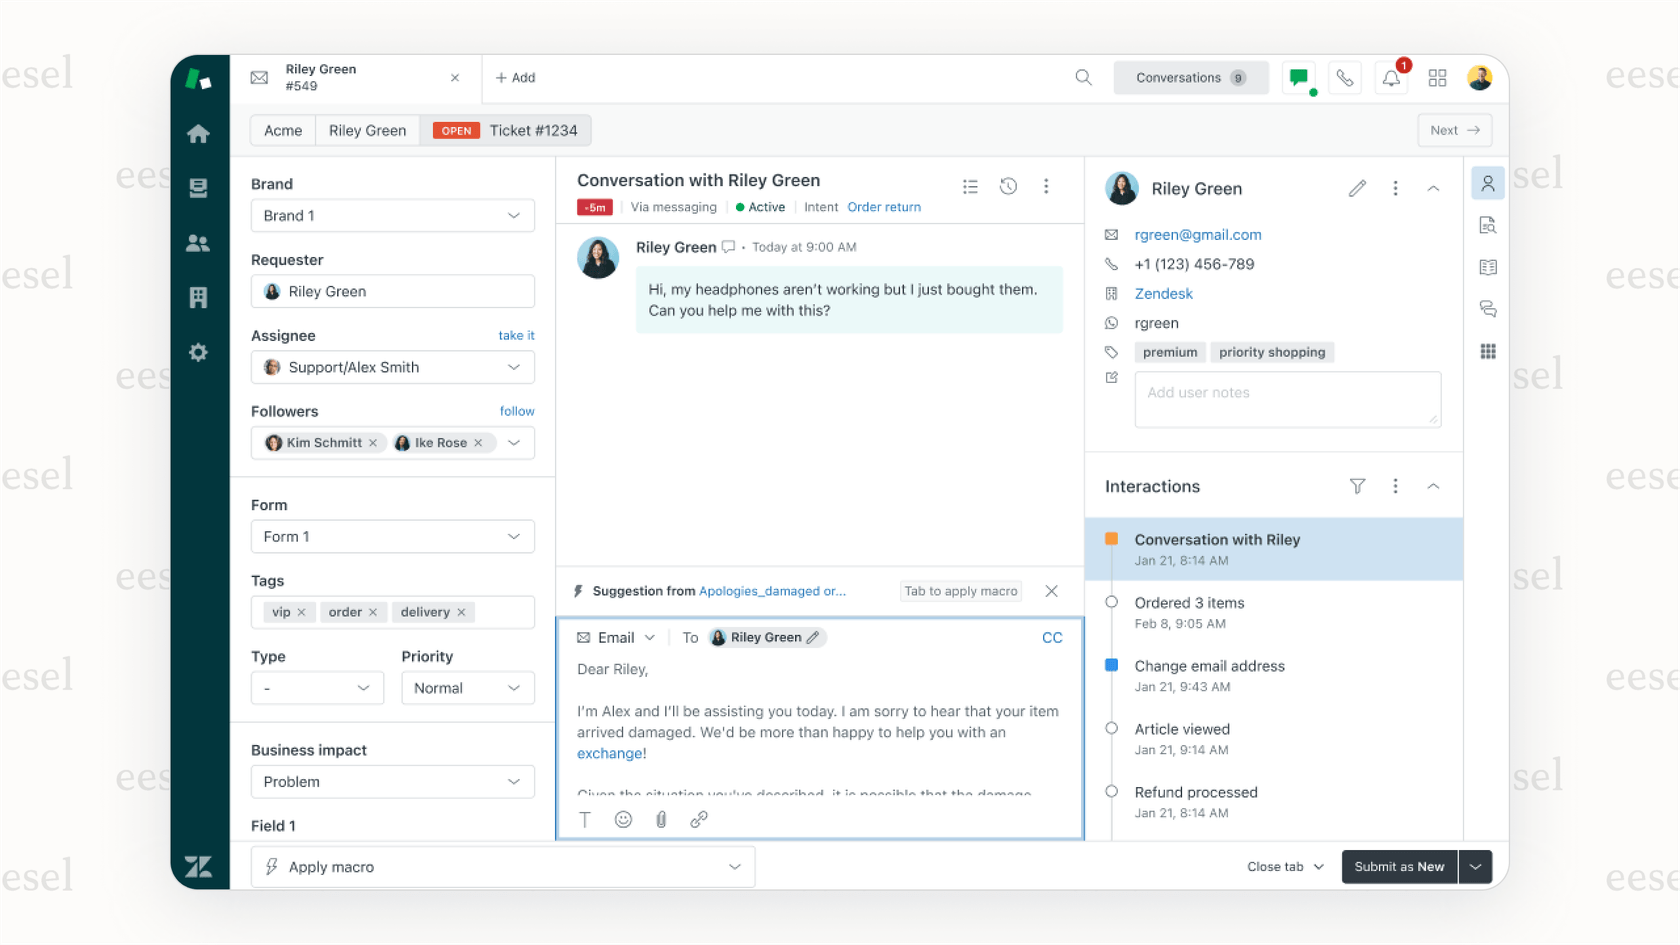This screenshot has height=945, width=1680.
Task: Insert a link using the composer link icon
Action: point(699,819)
